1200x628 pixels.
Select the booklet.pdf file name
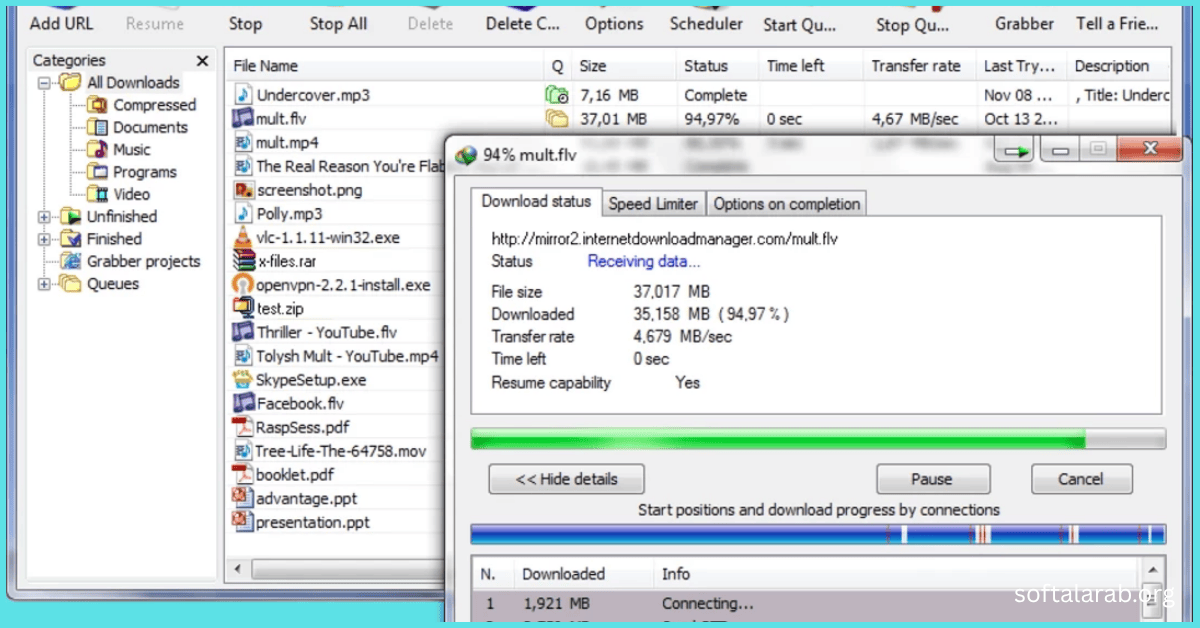[x=295, y=475]
